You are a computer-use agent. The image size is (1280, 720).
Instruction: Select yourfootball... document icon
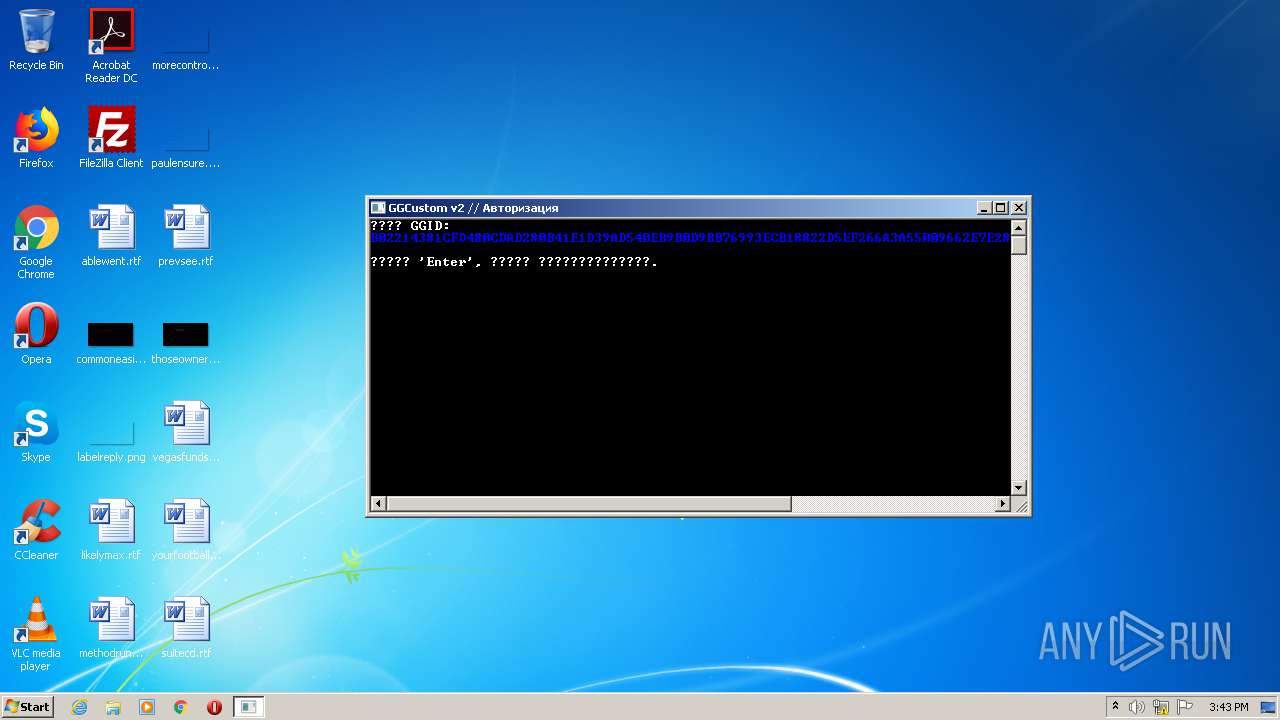186,530
